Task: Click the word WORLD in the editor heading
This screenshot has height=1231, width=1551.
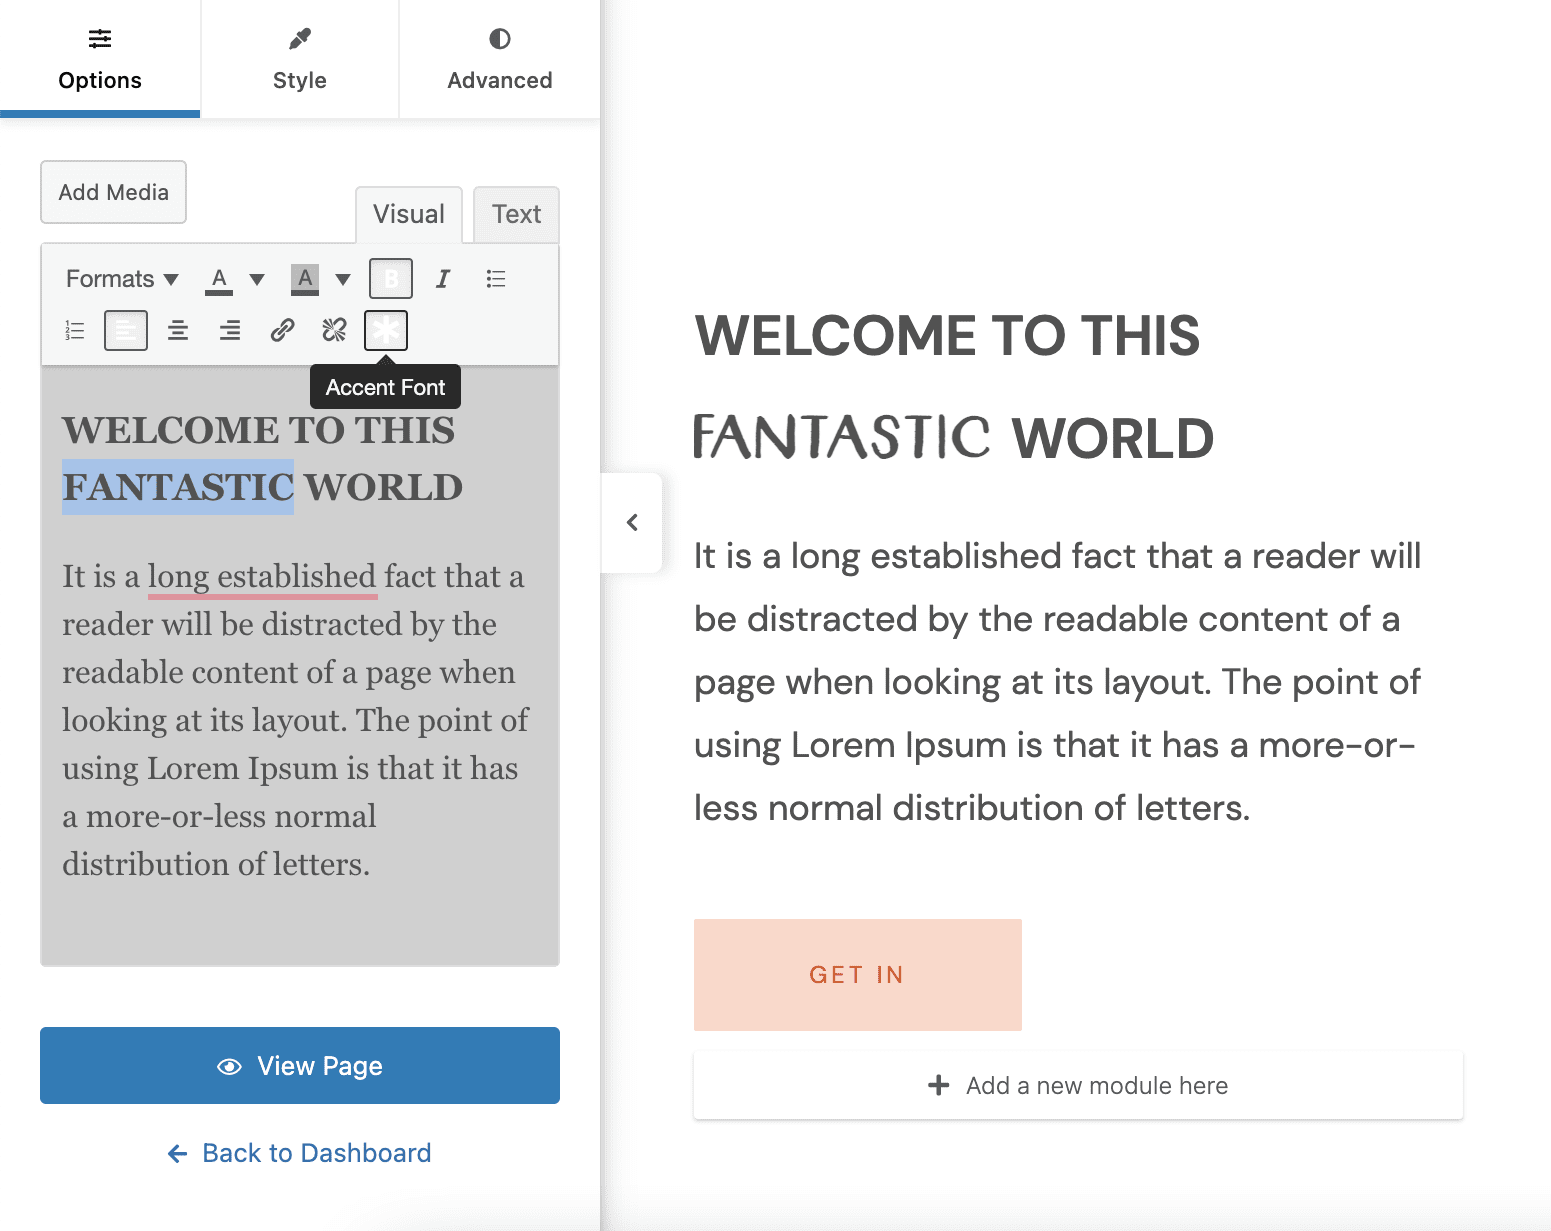Action: [x=384, y=487]
